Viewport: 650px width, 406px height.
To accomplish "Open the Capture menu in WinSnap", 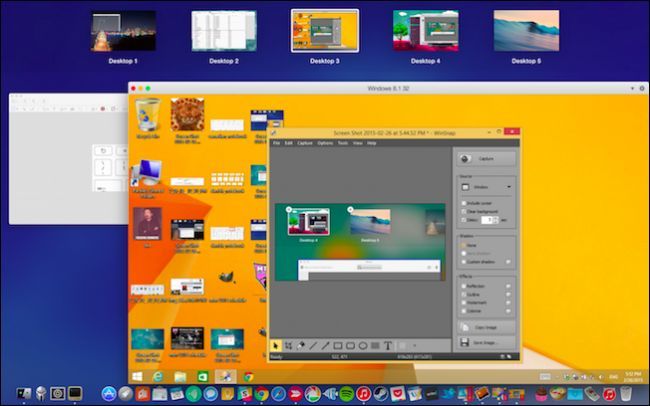I will pos(305,143).
